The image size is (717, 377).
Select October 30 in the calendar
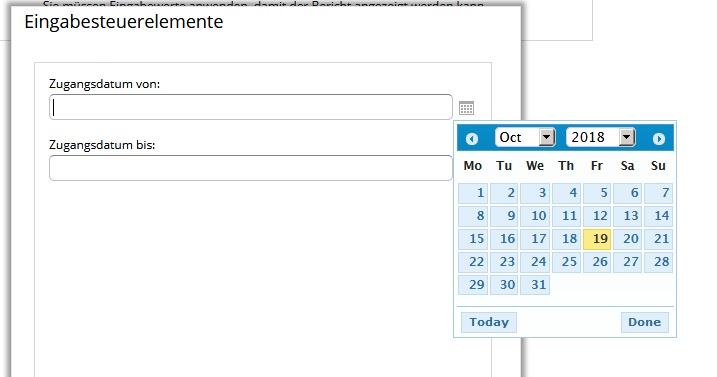coord(504,285)
